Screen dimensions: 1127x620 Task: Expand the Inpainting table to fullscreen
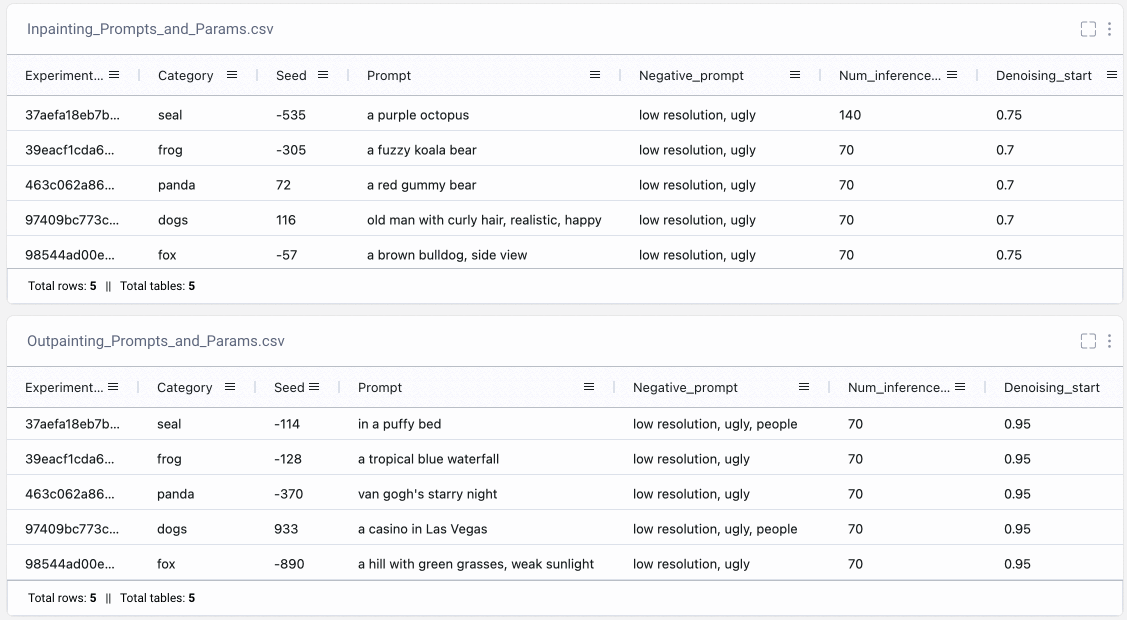[1088, 29]
